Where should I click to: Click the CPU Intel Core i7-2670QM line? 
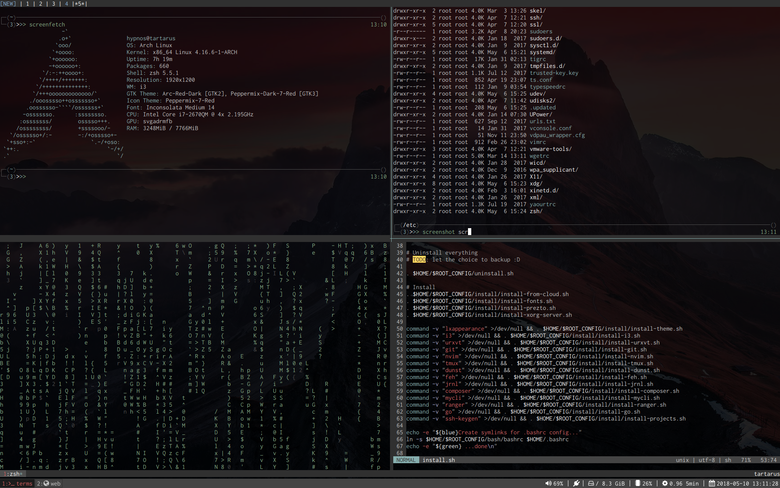pyautogui.click(x=190, y=114)
